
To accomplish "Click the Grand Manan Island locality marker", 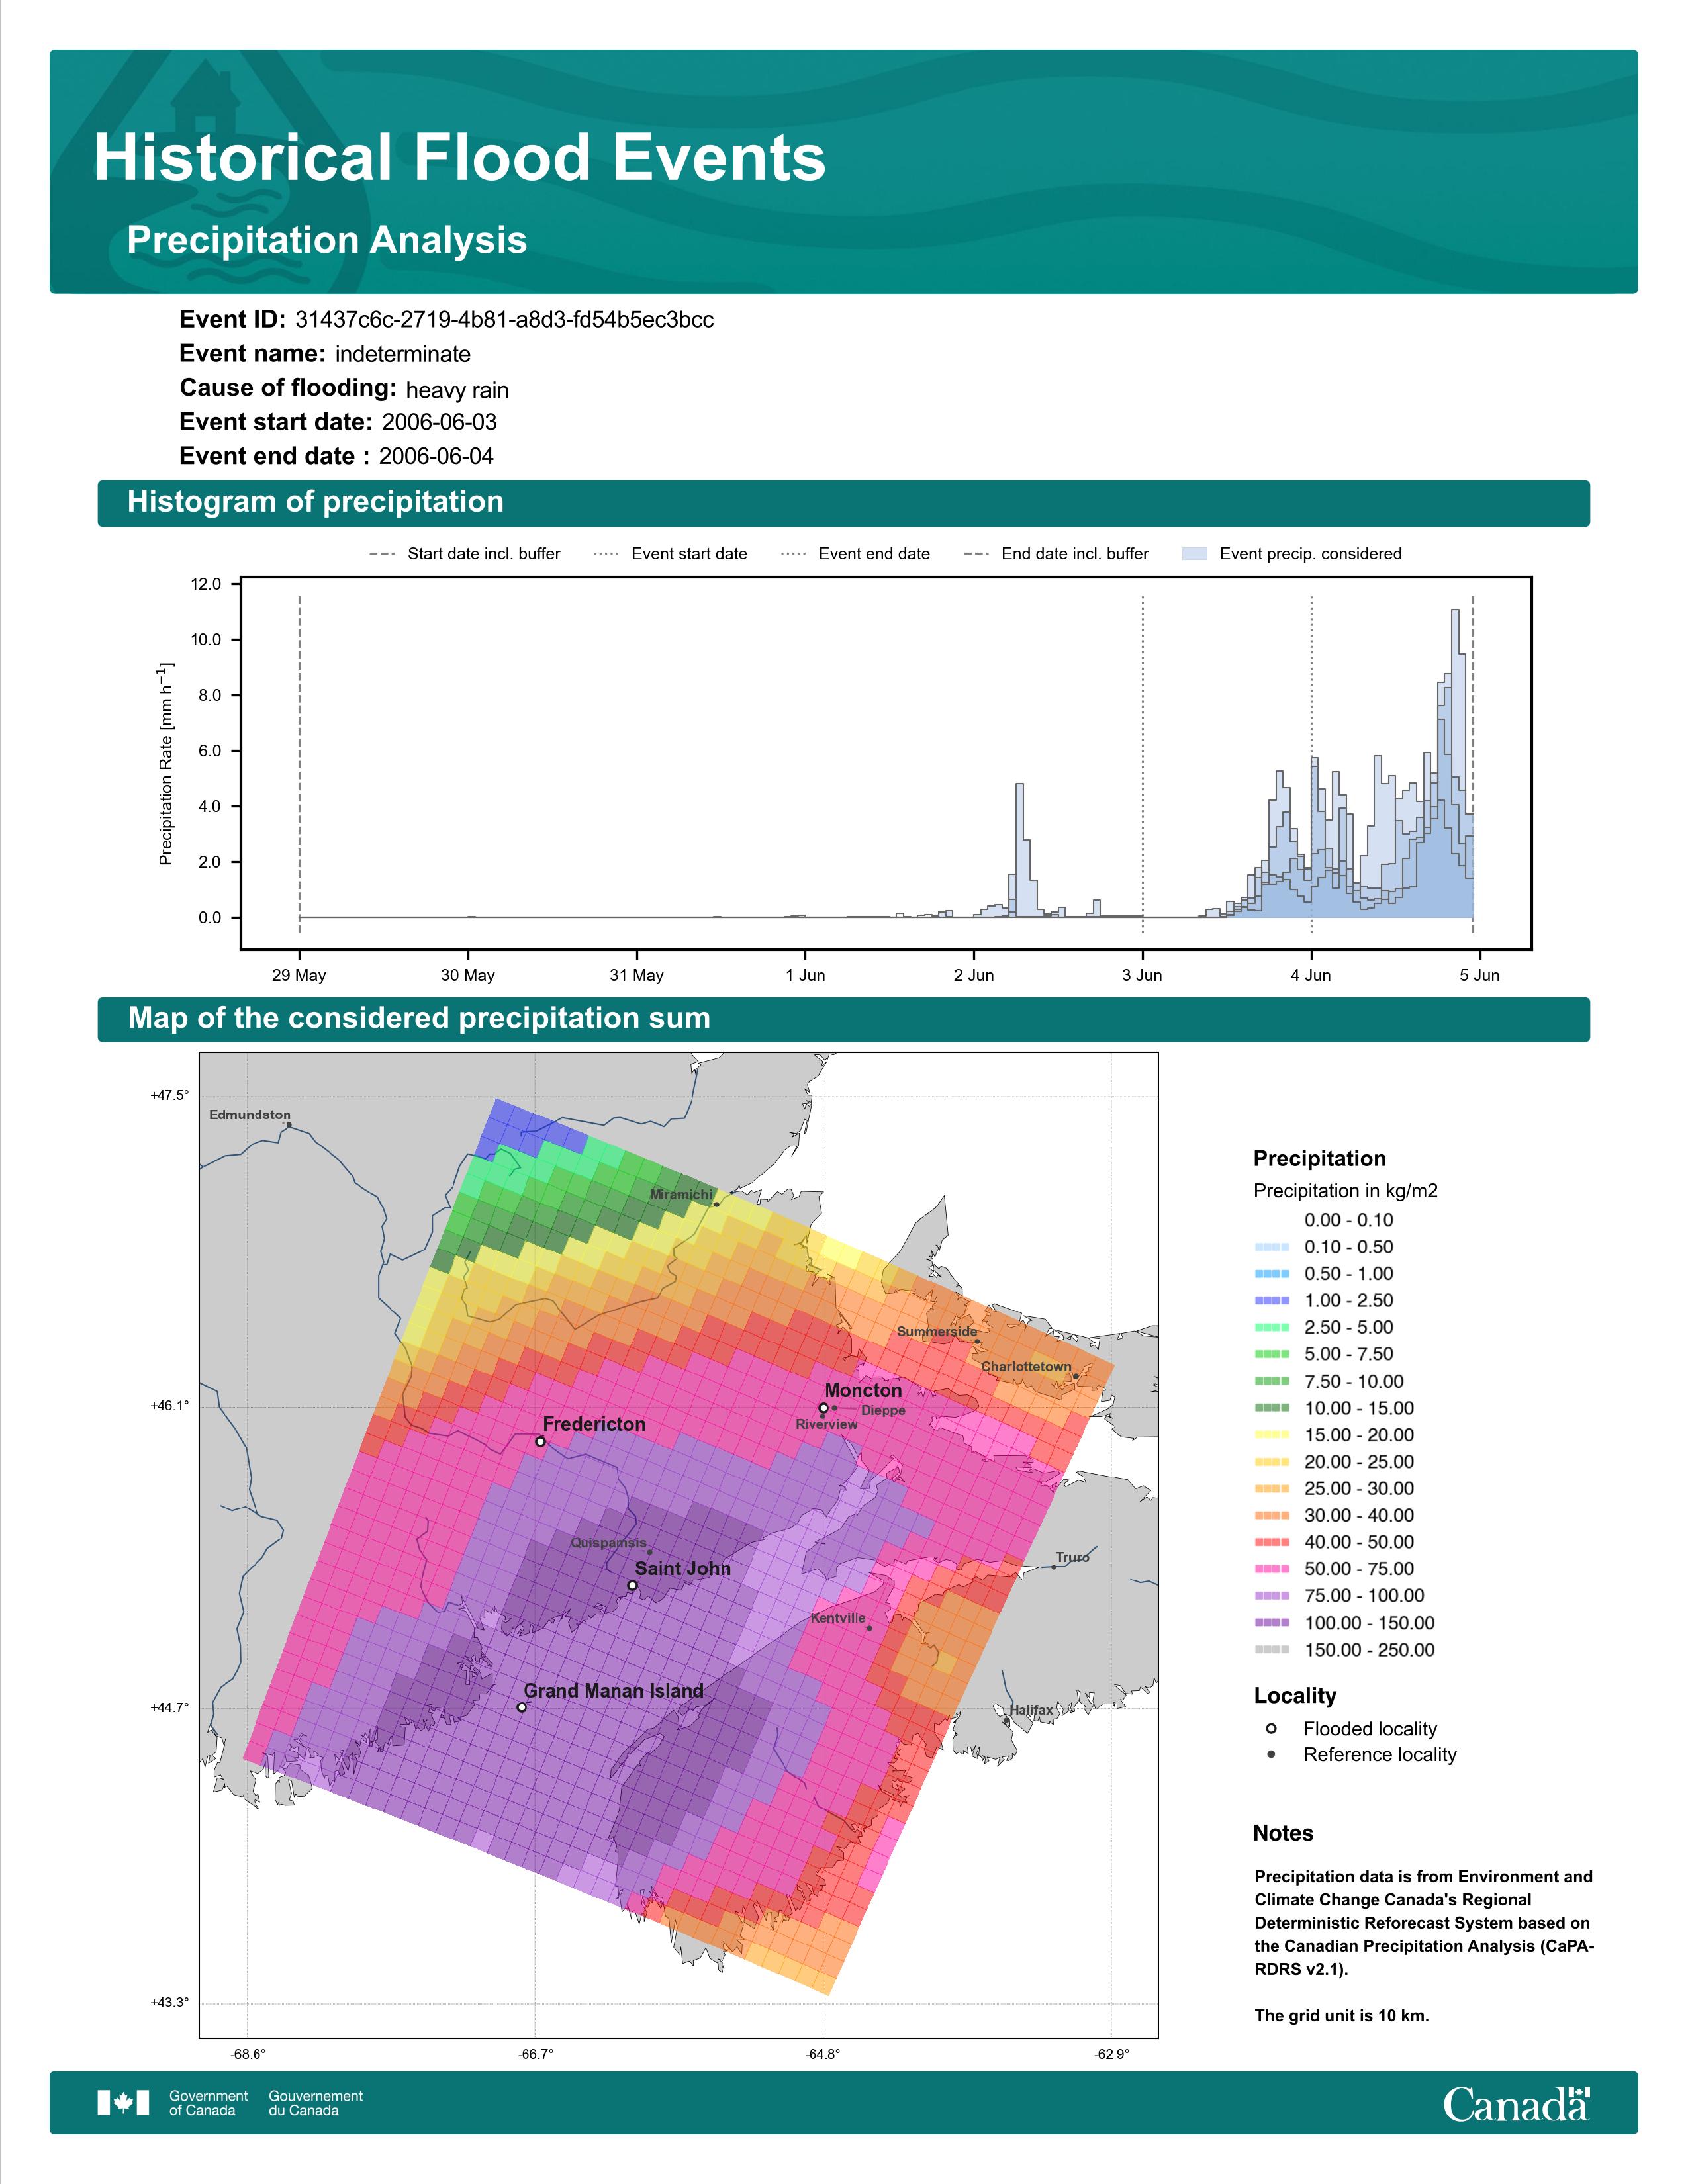I will [521, 1707].
